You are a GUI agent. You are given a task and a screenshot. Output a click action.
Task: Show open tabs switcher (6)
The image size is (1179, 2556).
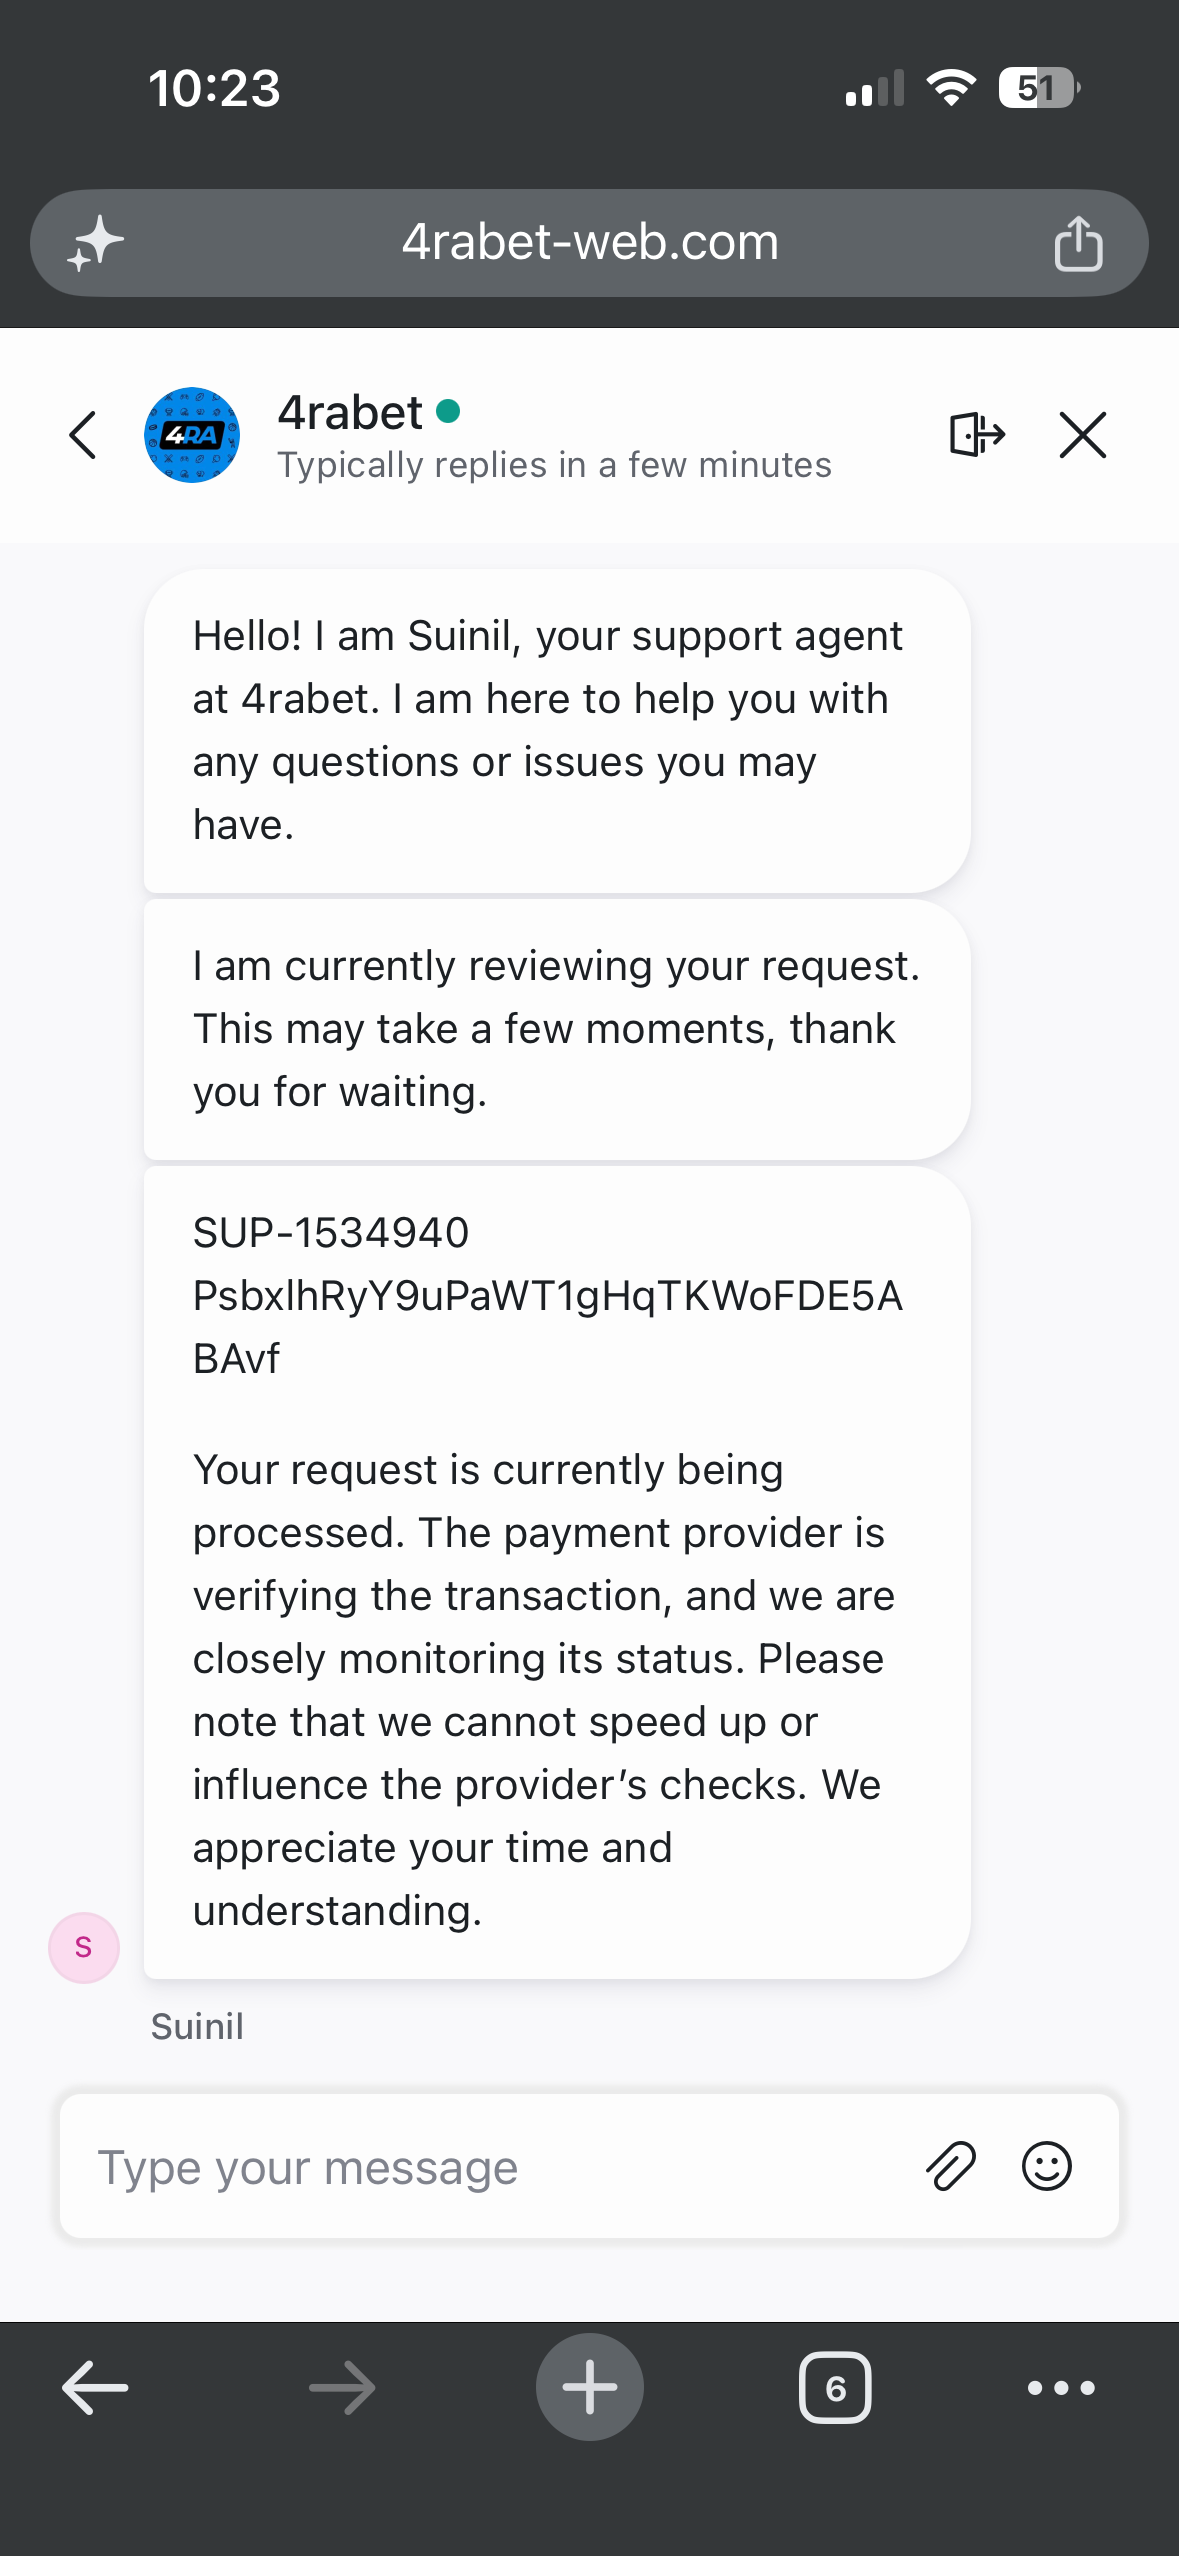click(x=835, y=2388)
